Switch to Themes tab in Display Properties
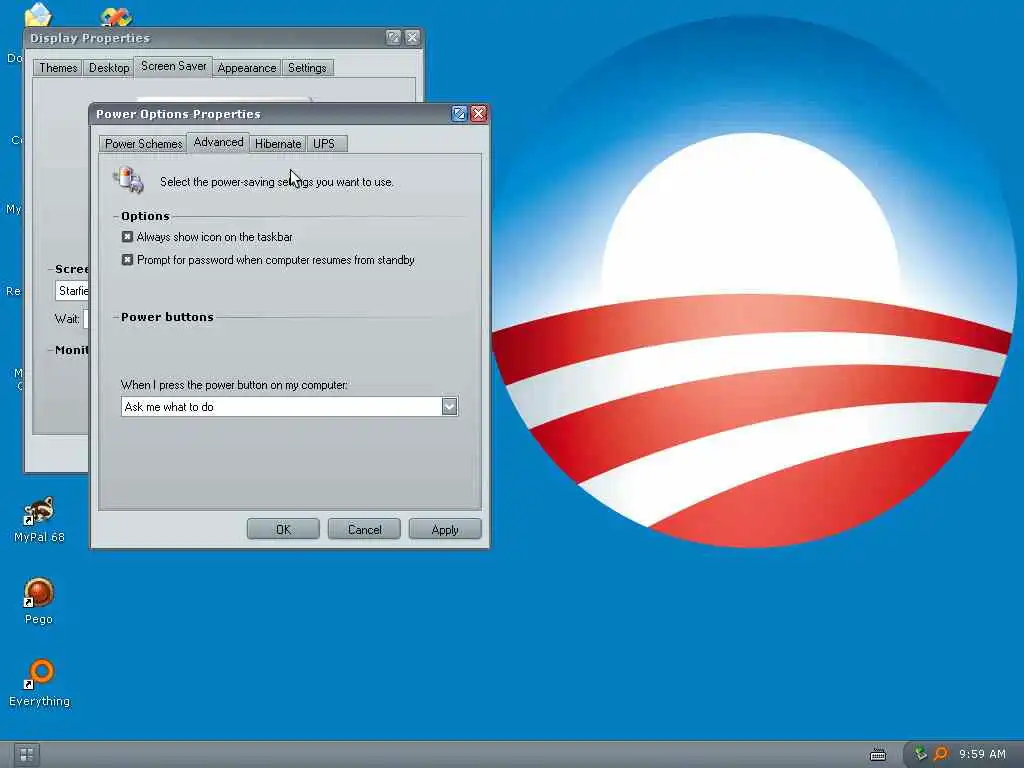This screenshot has width=1024, height=768. tap(57, 68)
